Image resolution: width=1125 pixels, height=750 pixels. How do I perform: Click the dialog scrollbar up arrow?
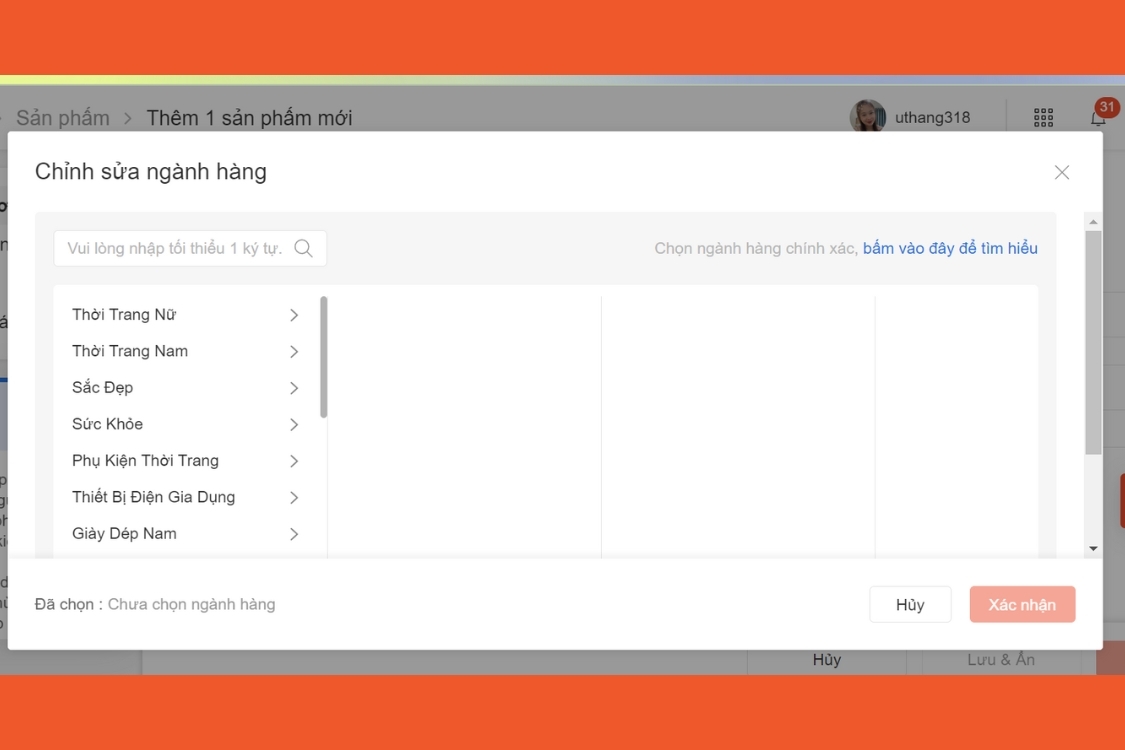pyautogui.click(x=1093, y=222)
